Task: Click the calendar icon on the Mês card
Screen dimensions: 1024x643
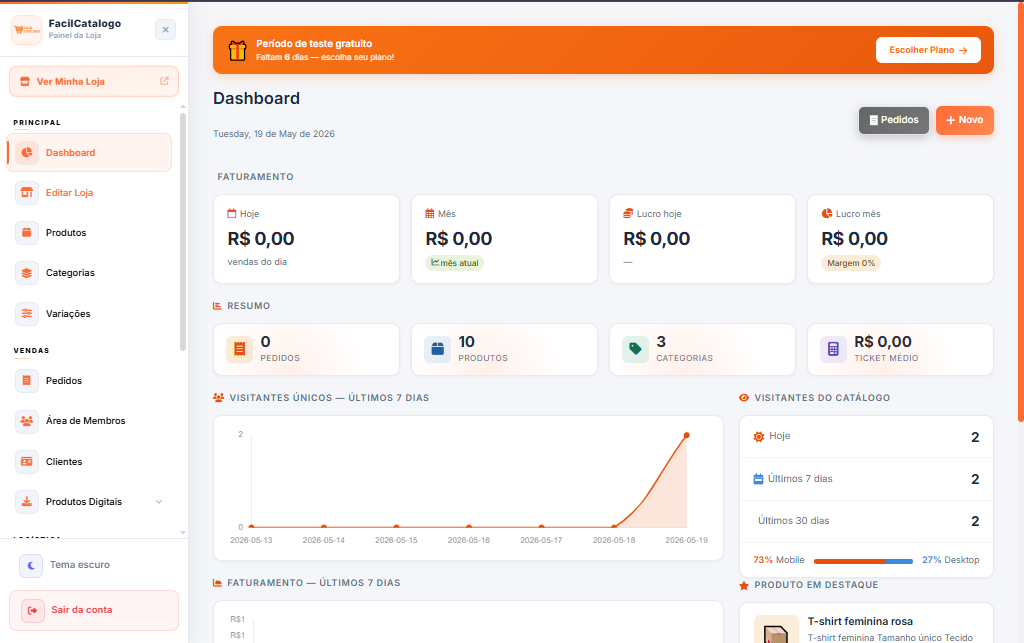Action: click(x=430, y=213)
